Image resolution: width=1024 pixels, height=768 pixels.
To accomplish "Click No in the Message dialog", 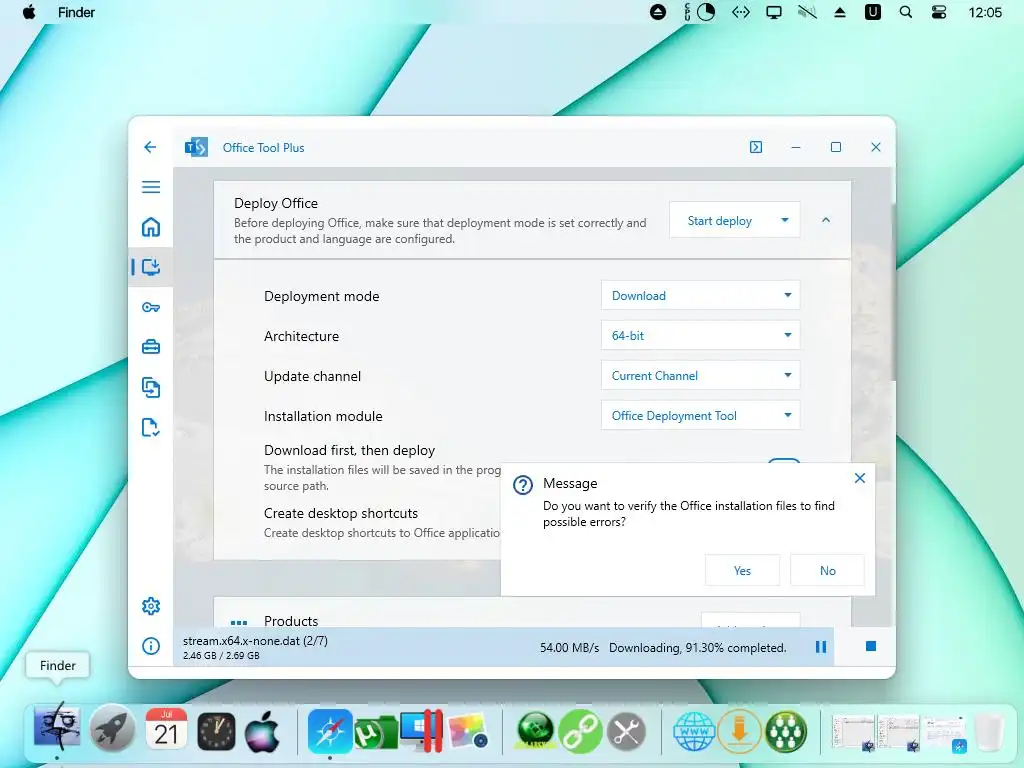I will point(827,570).
